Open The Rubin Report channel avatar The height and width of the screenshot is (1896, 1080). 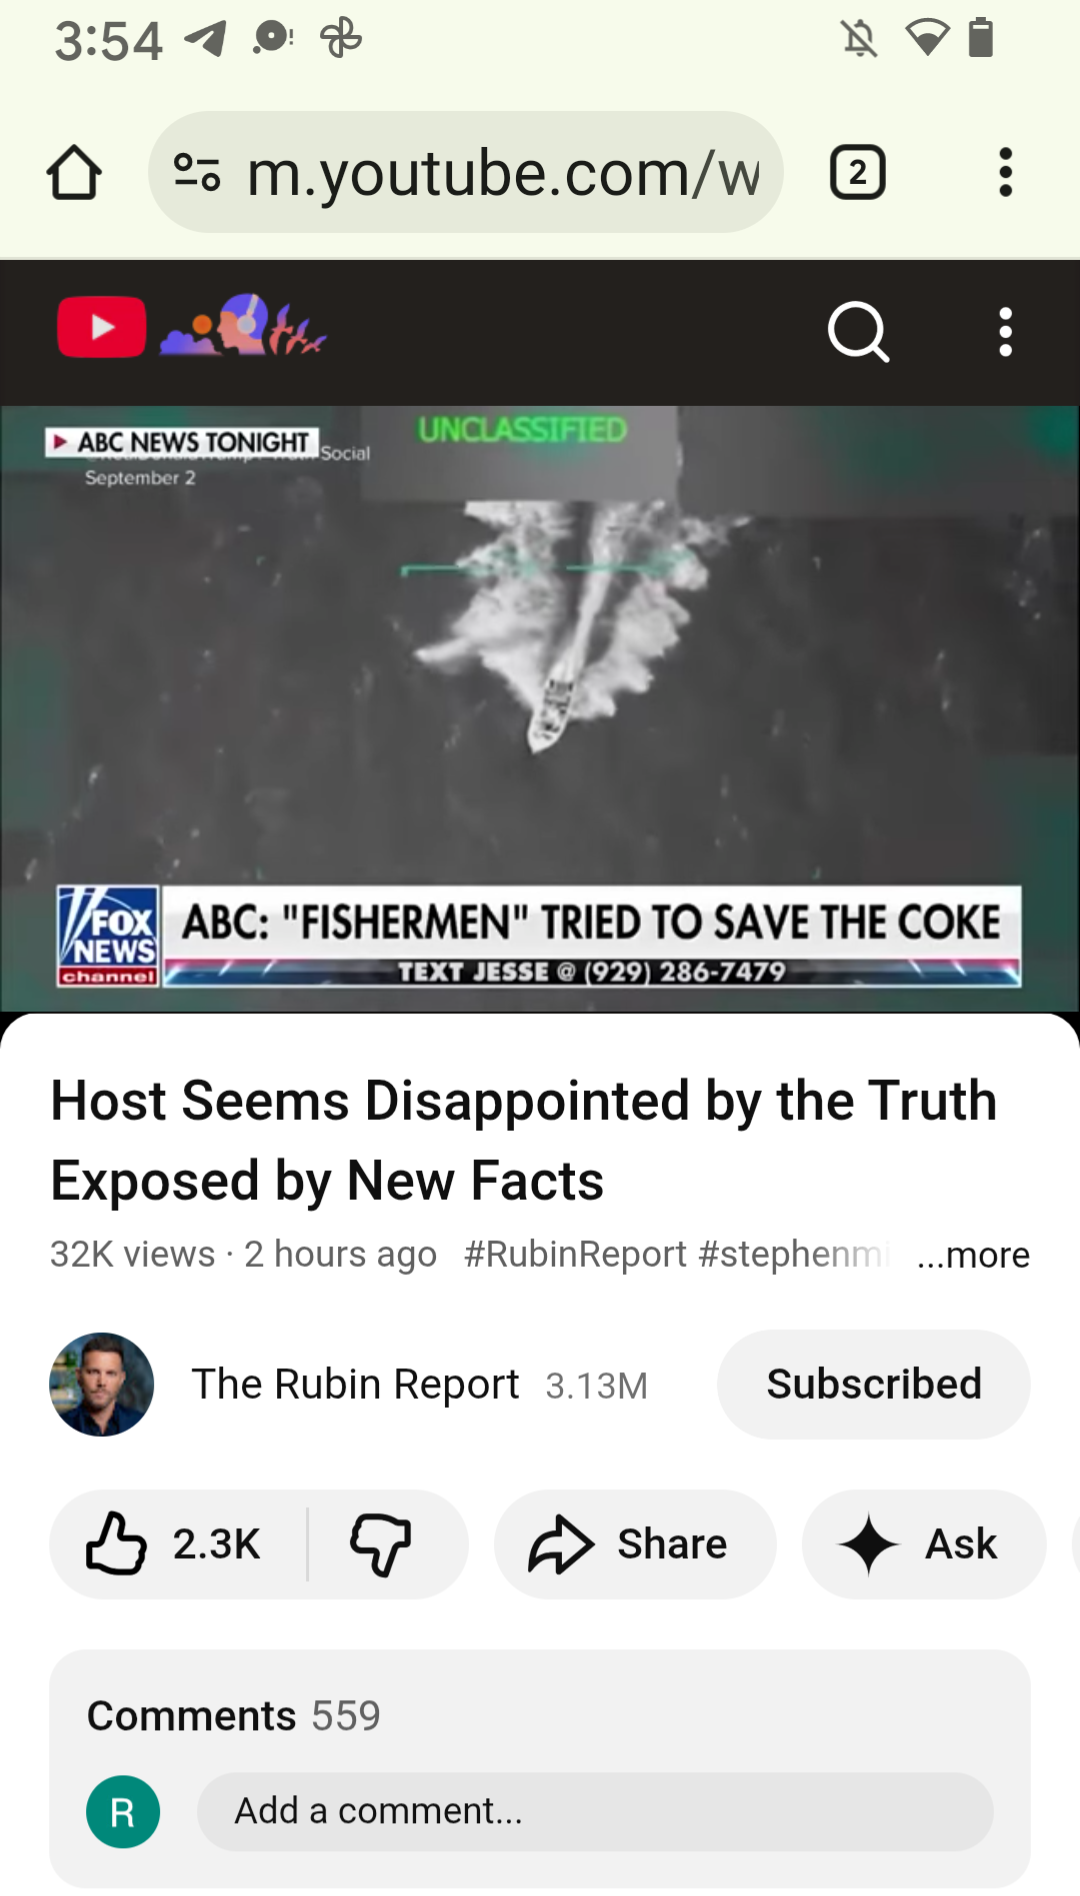pyautogui.click(x=102, y=1384)
